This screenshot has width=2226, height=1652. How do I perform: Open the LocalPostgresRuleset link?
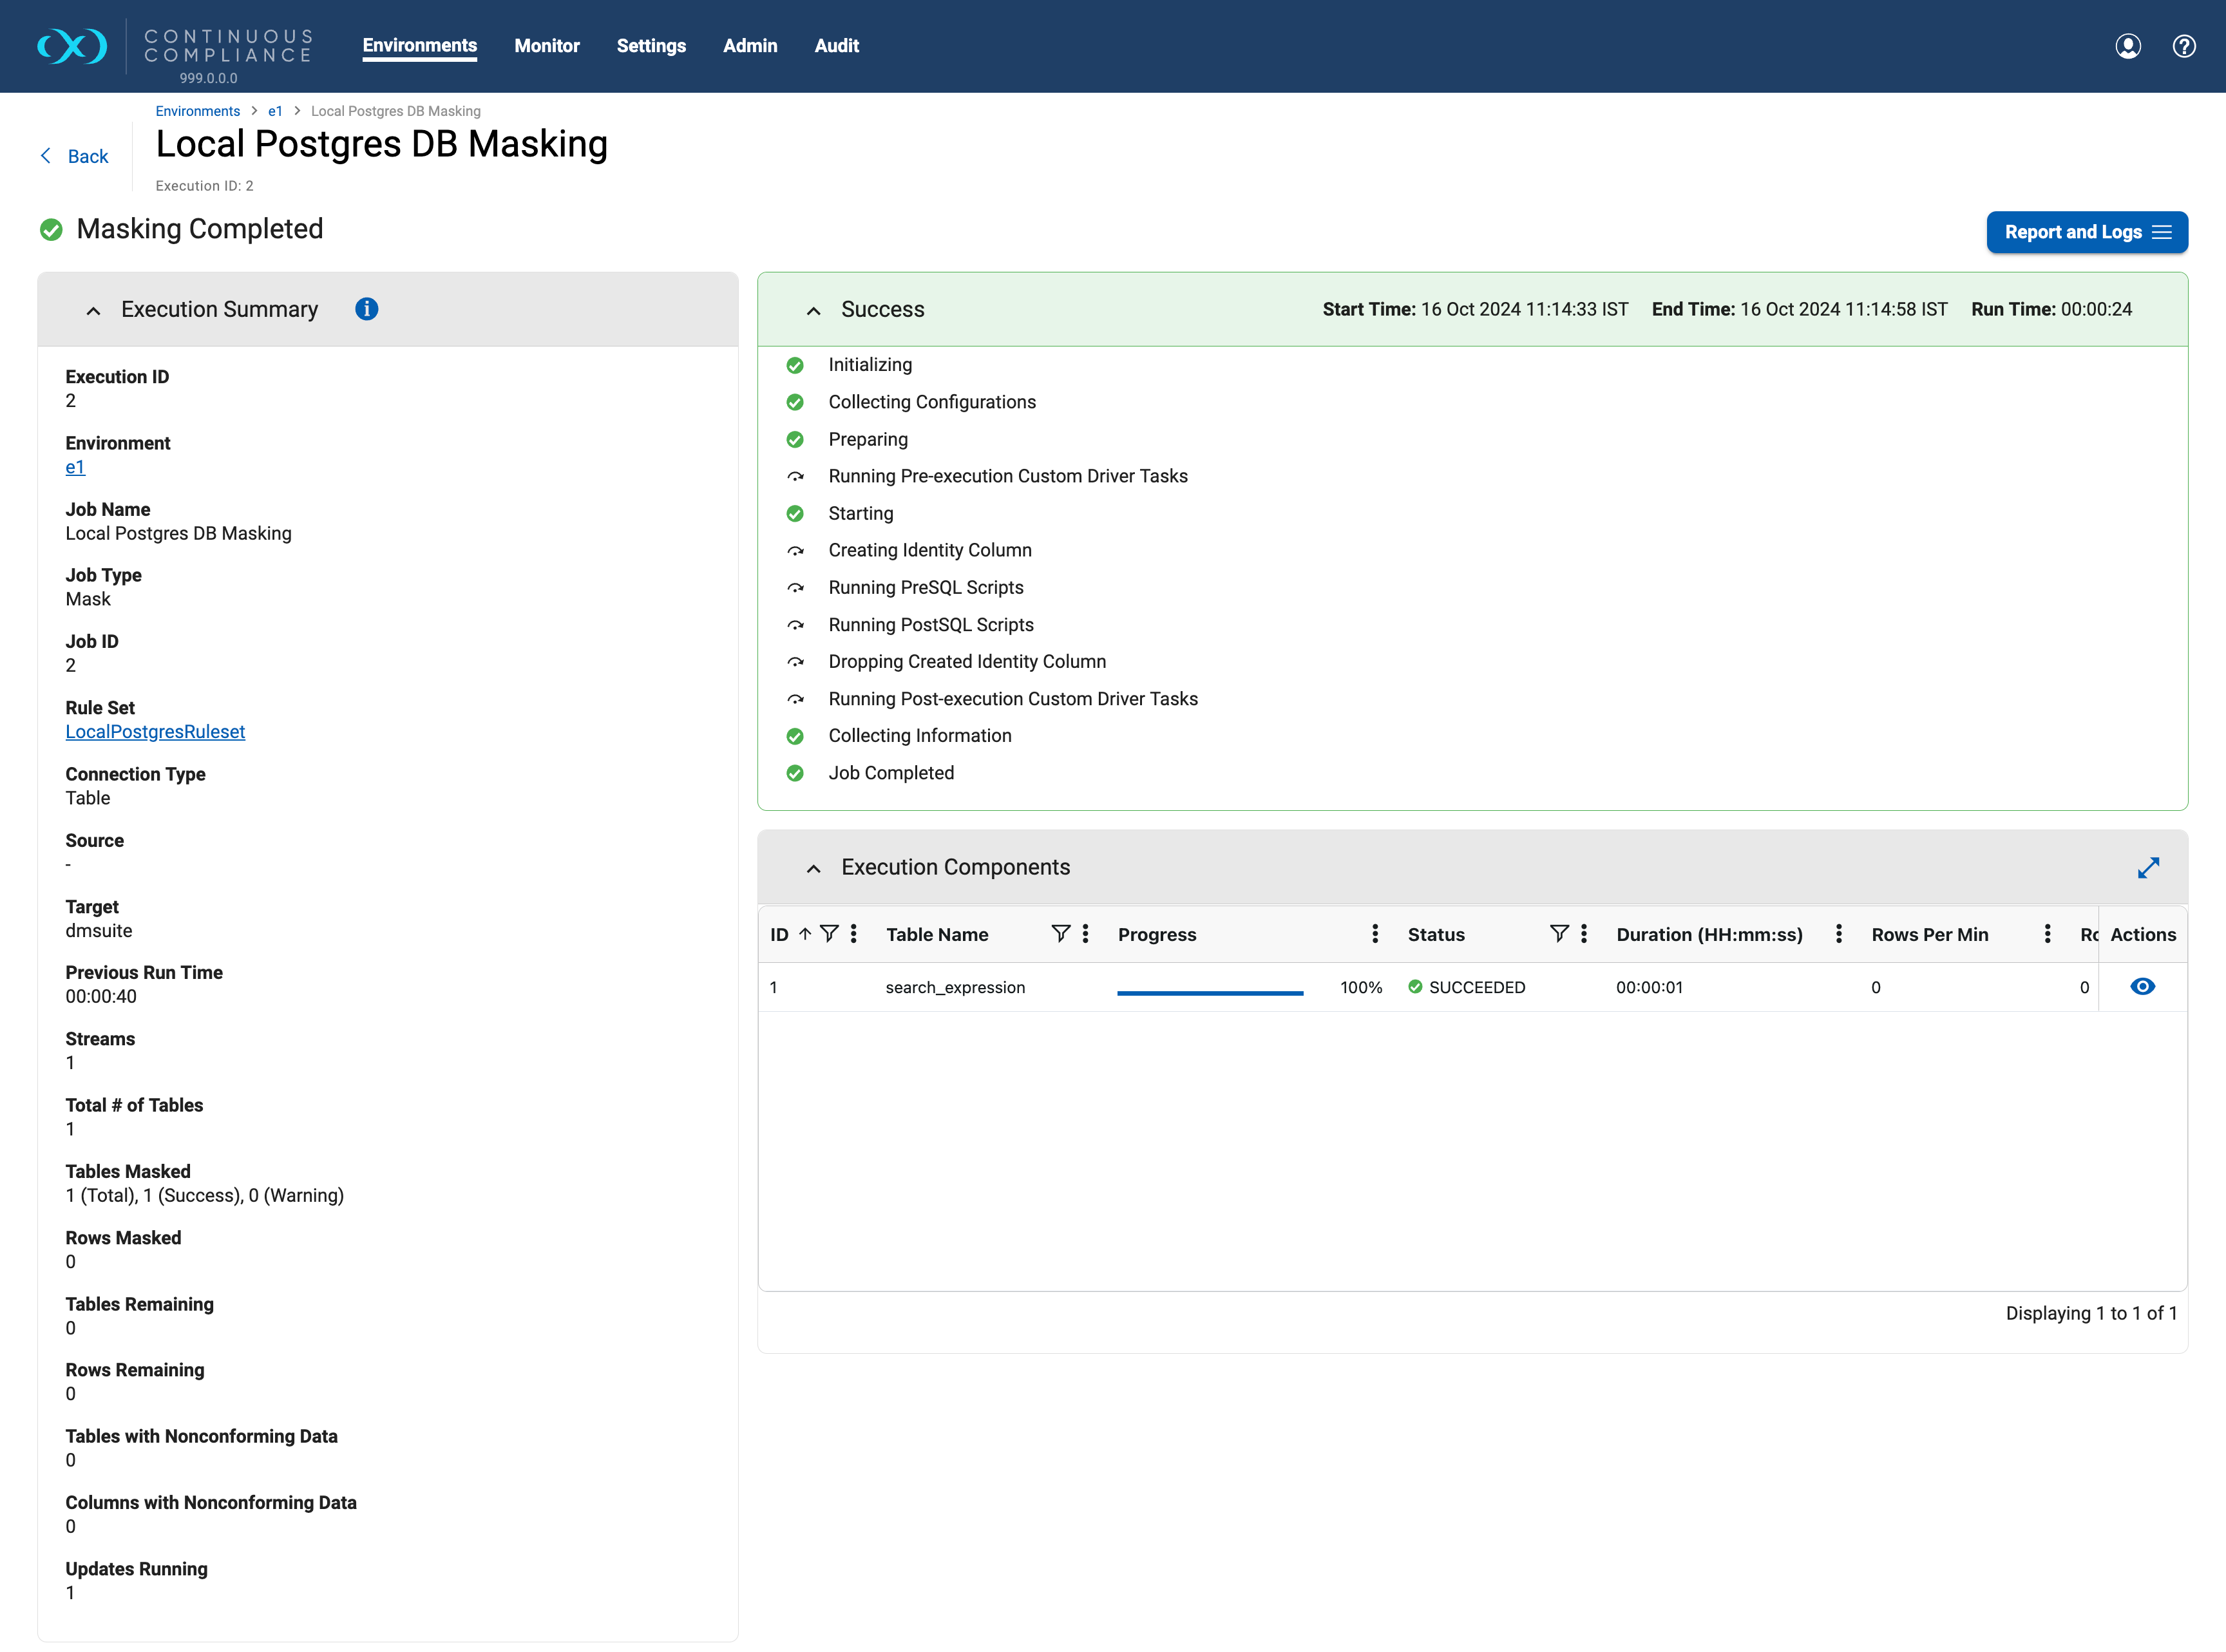(155, 731)
